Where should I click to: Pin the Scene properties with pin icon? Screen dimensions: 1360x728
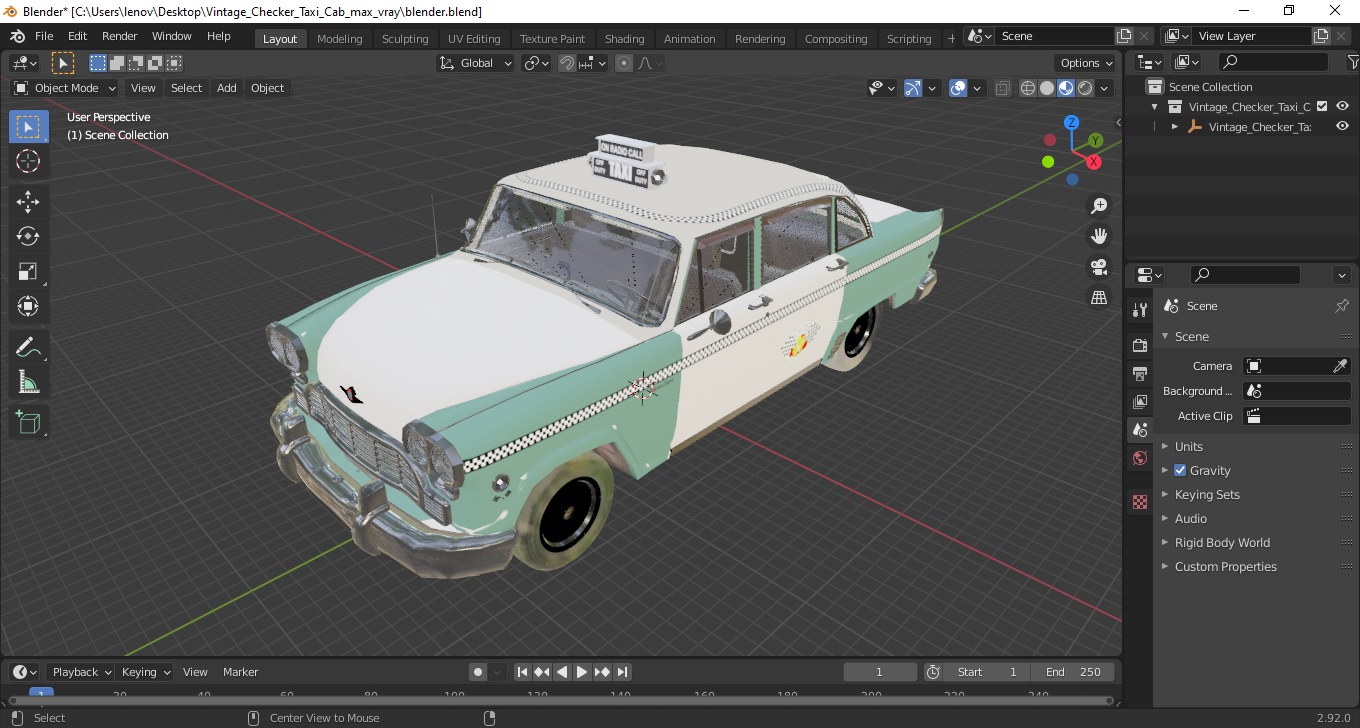point(1342,306)
